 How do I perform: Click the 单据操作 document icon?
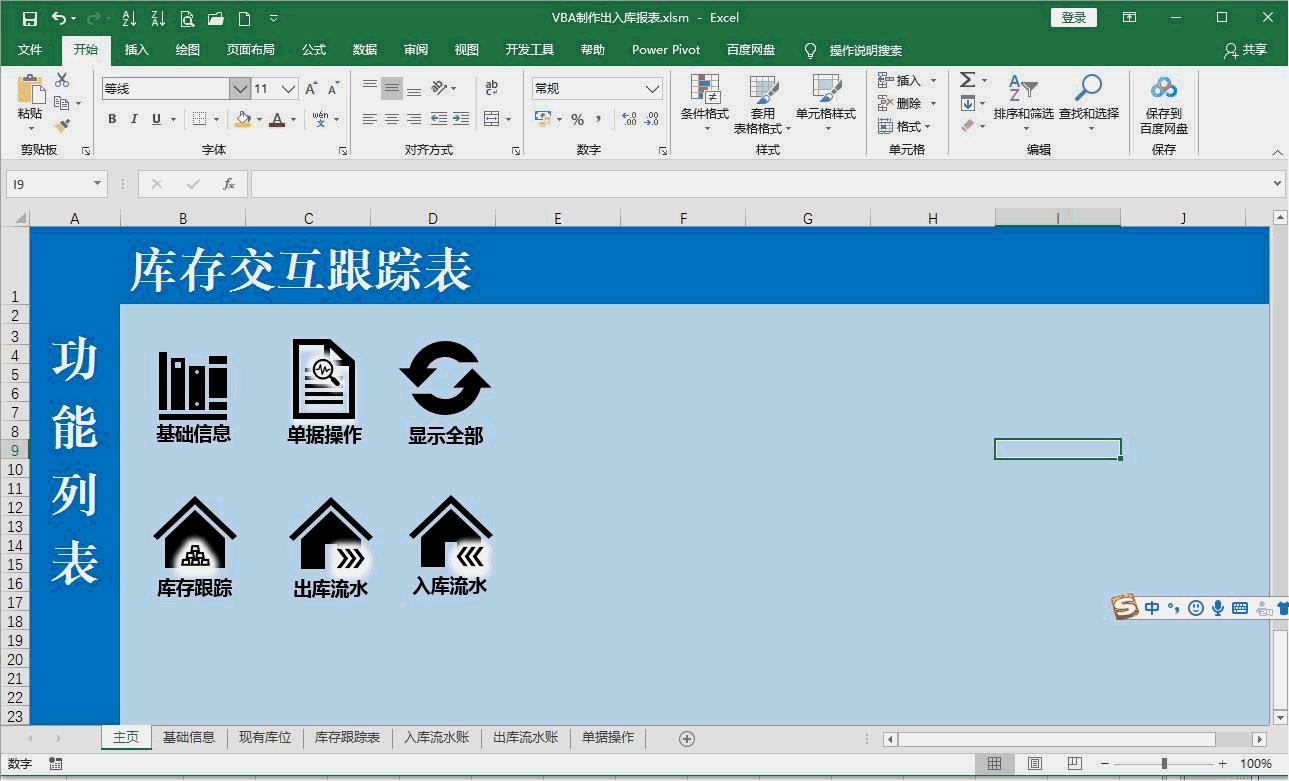pos(322,380)
